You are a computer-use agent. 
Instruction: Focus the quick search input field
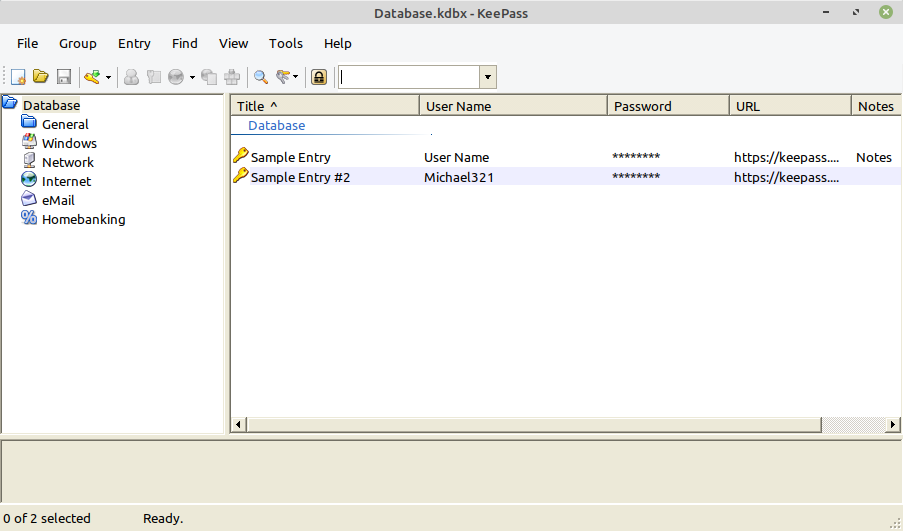click(x=409, y=77)
